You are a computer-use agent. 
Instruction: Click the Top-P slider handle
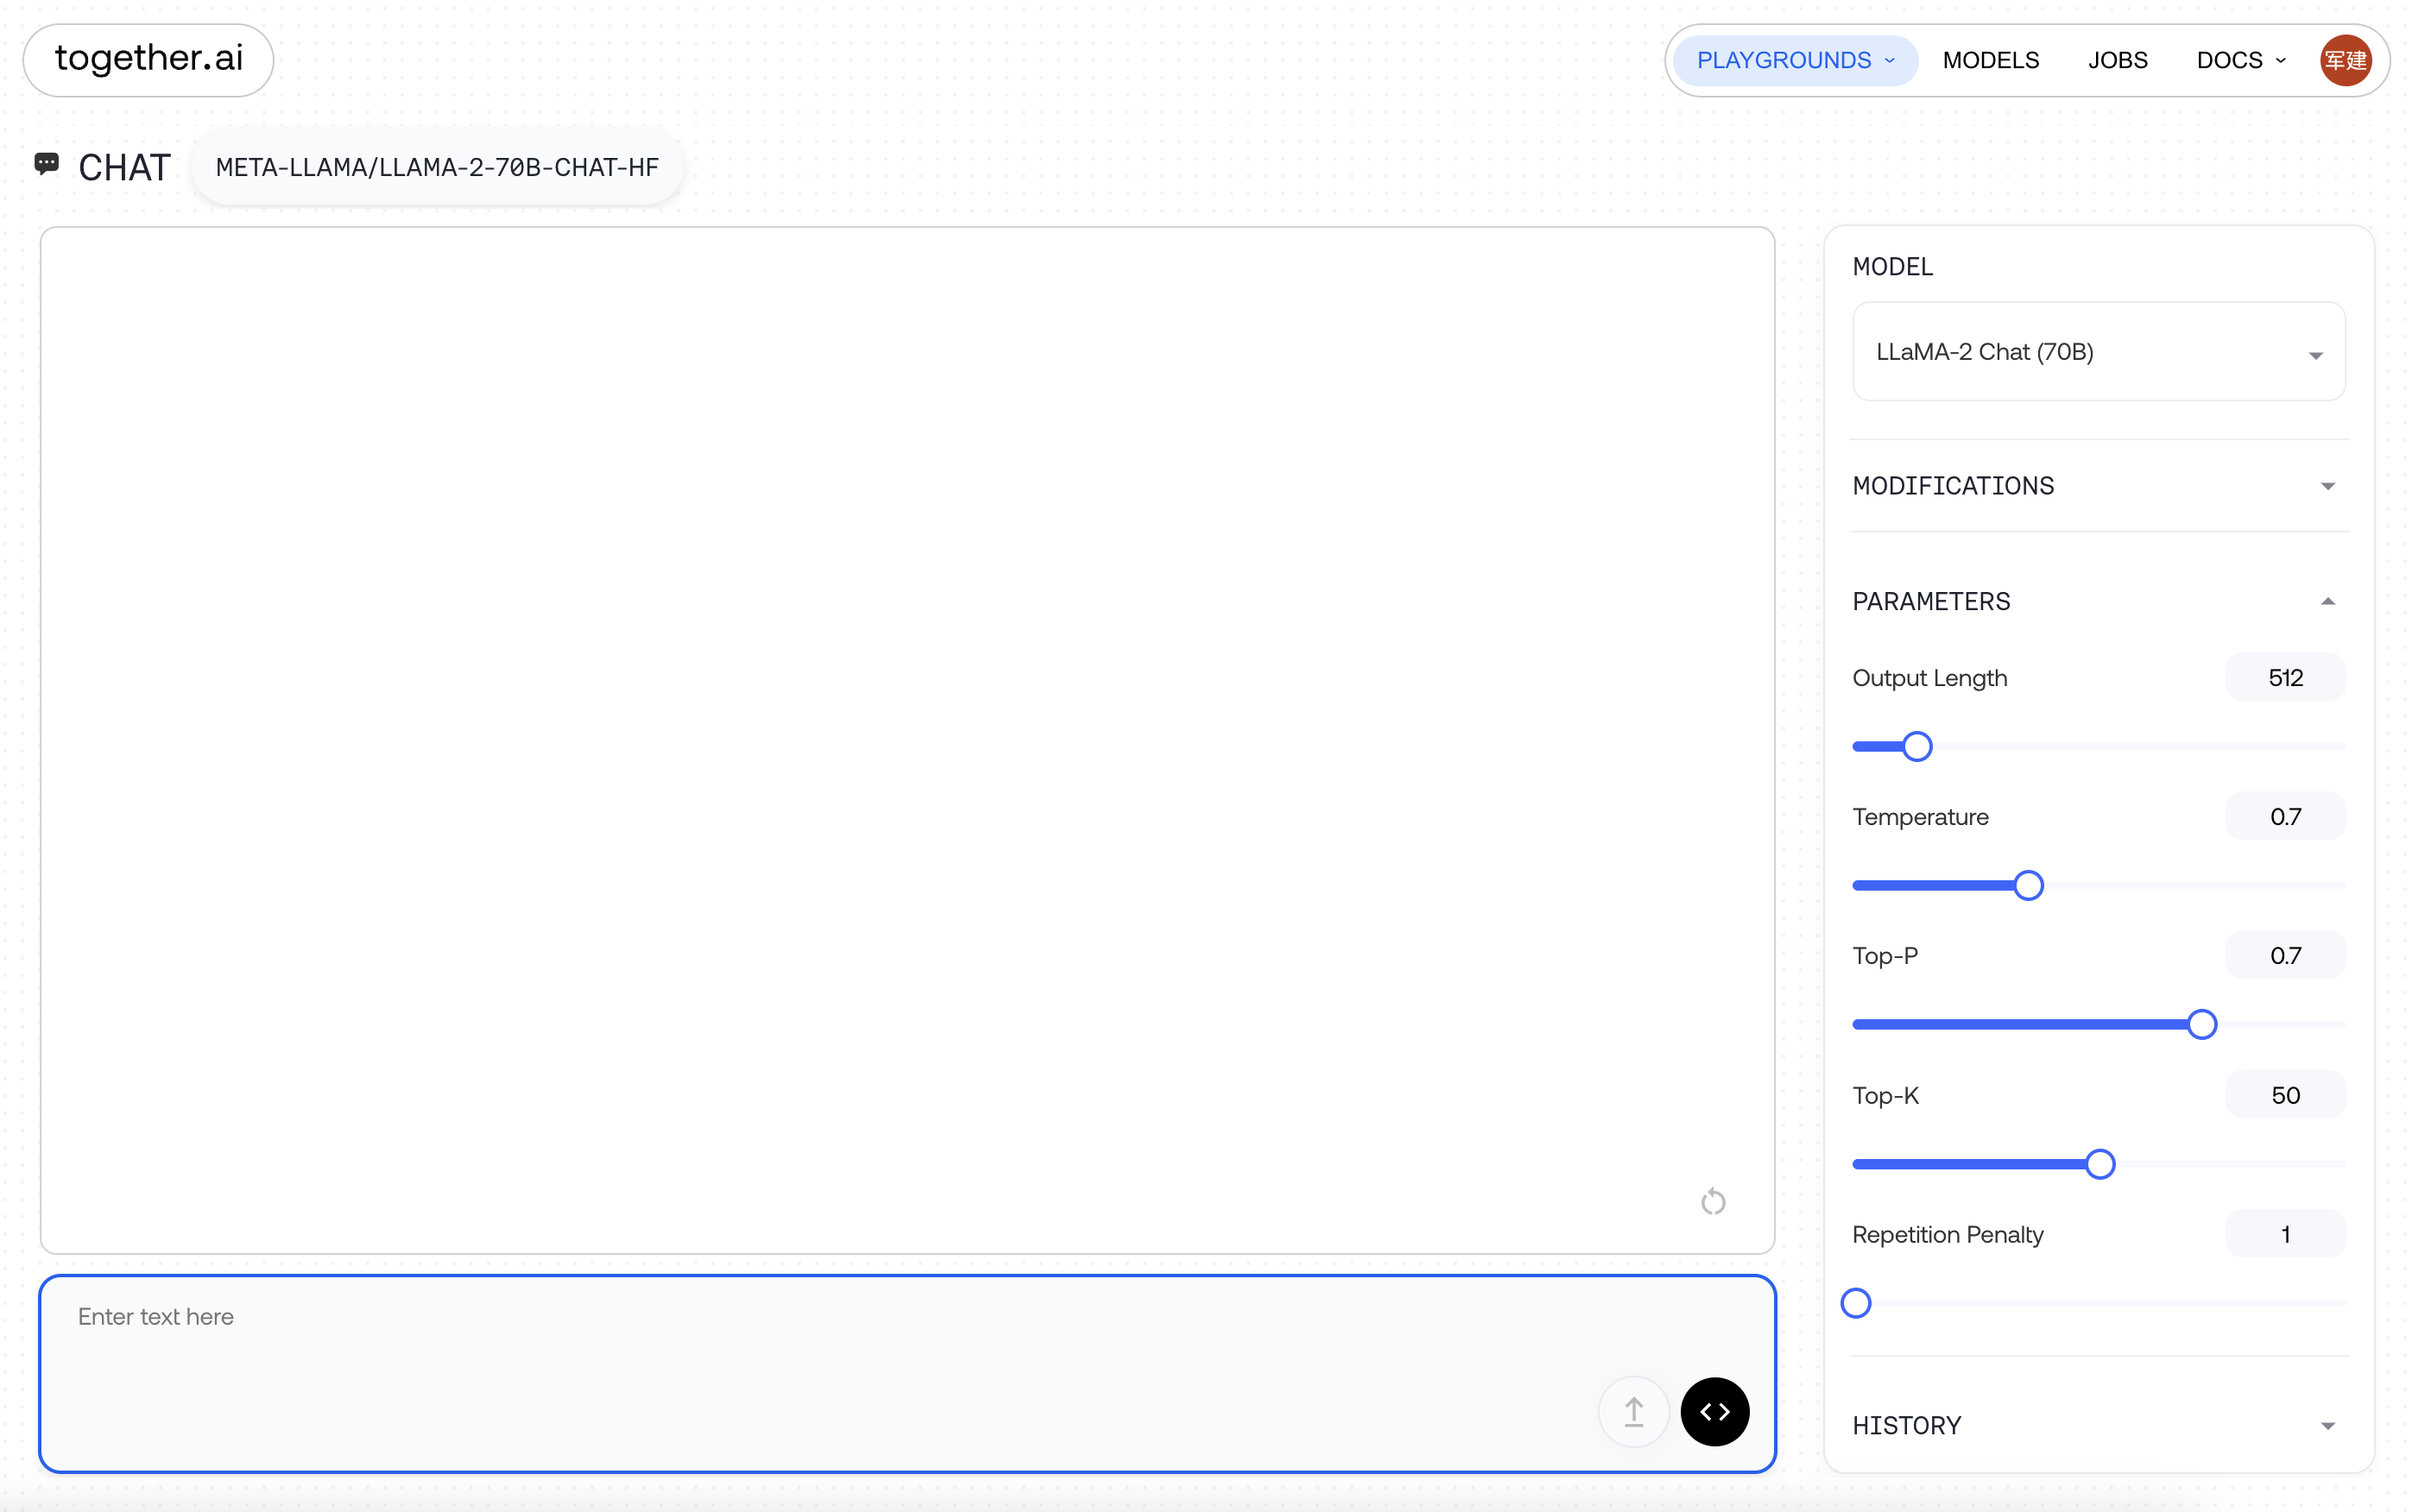tap(2201, 1024)
